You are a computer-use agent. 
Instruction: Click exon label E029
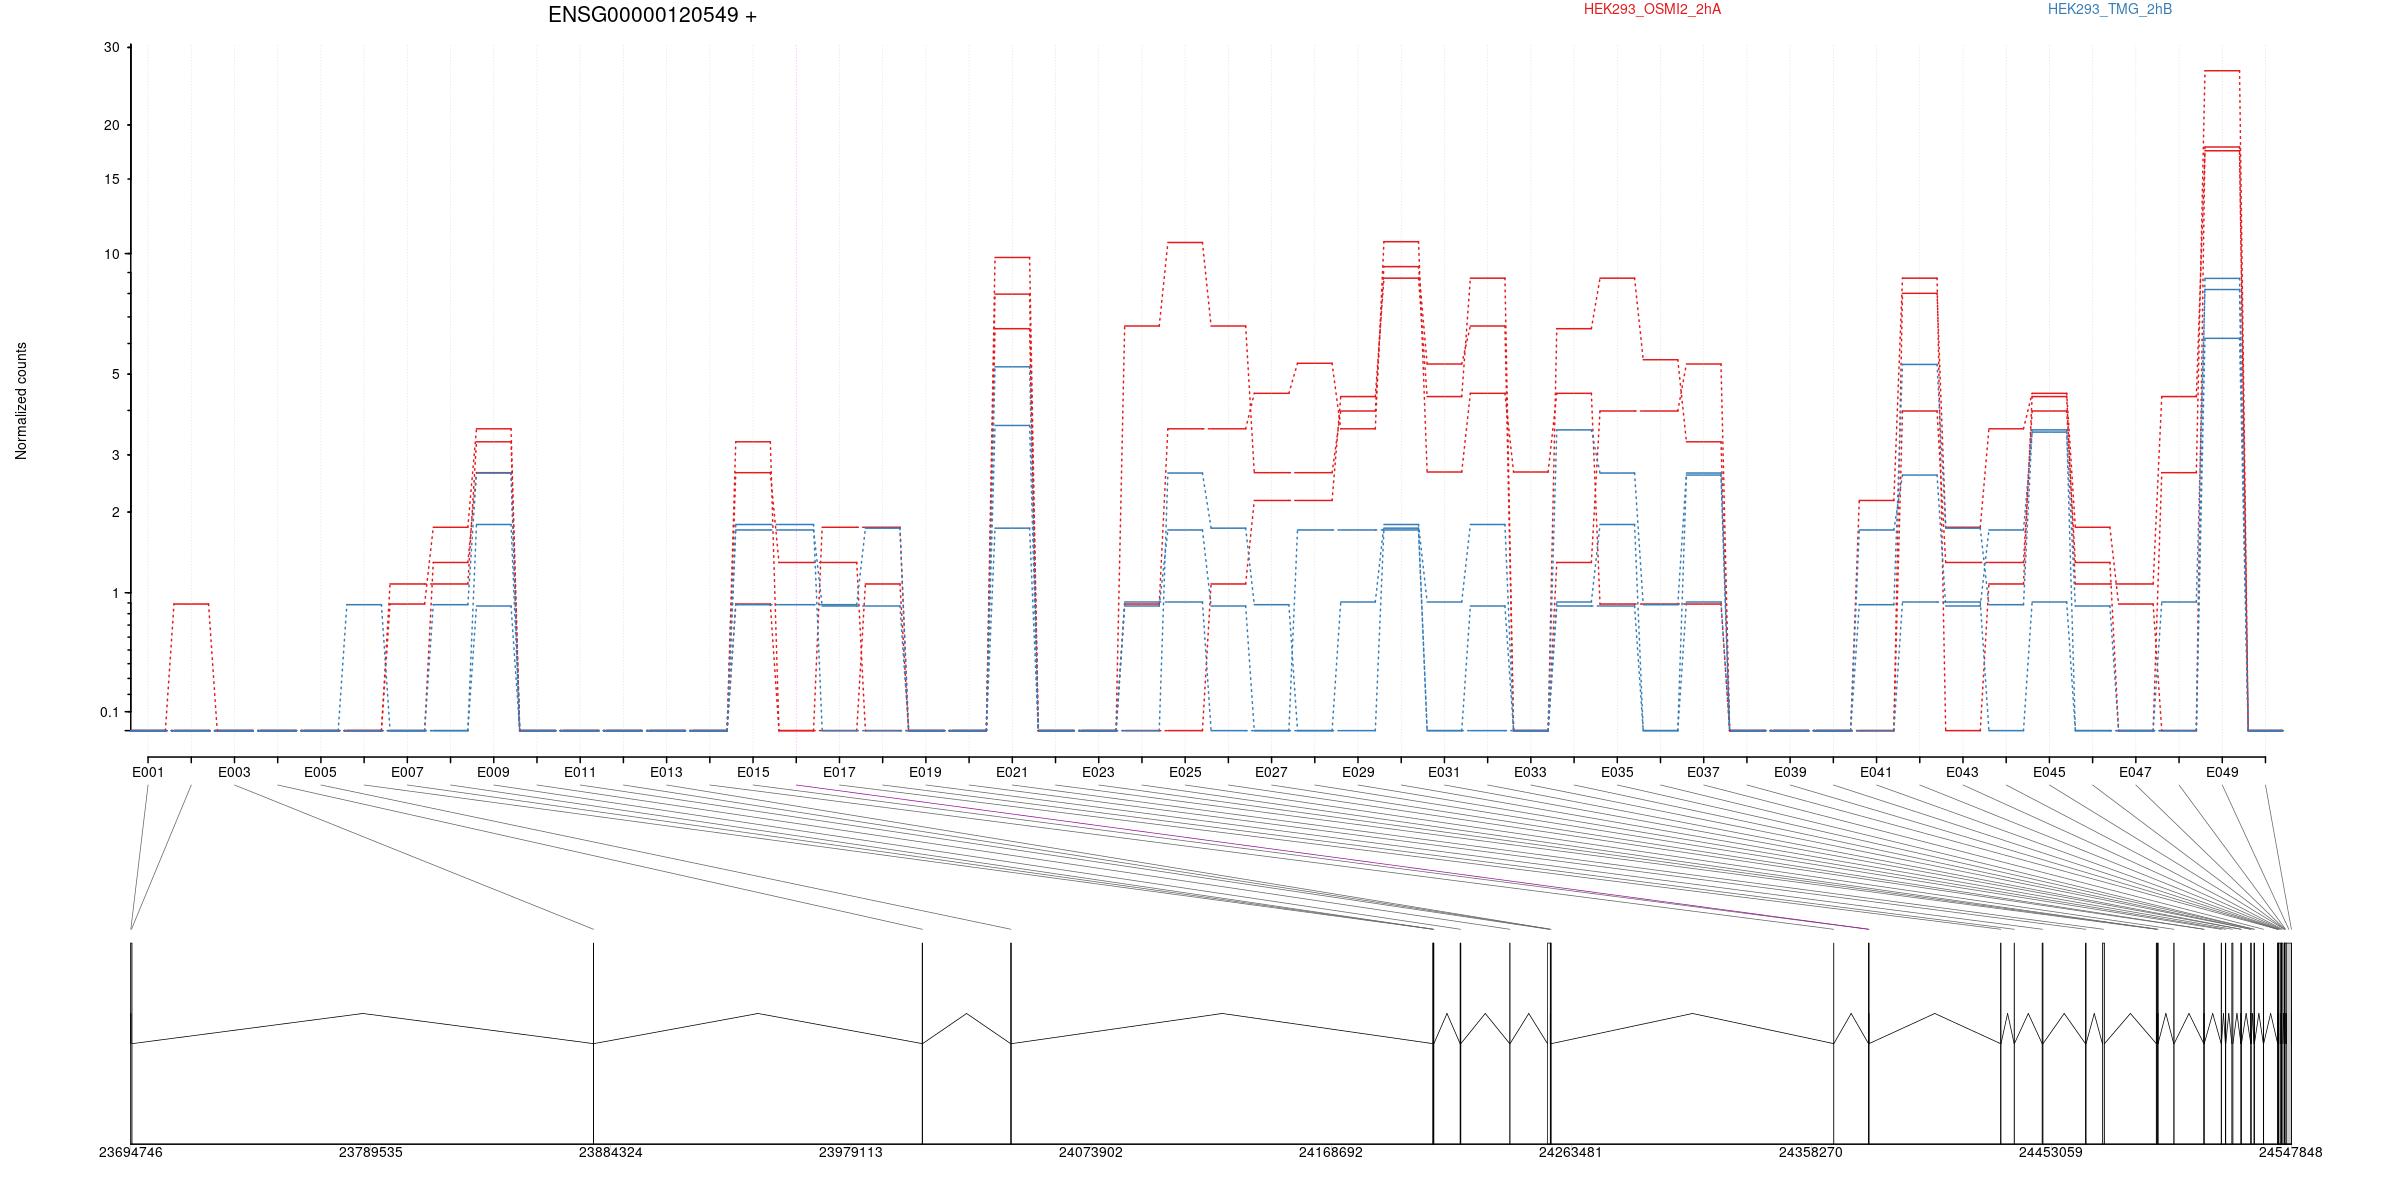click(1358, 772)
